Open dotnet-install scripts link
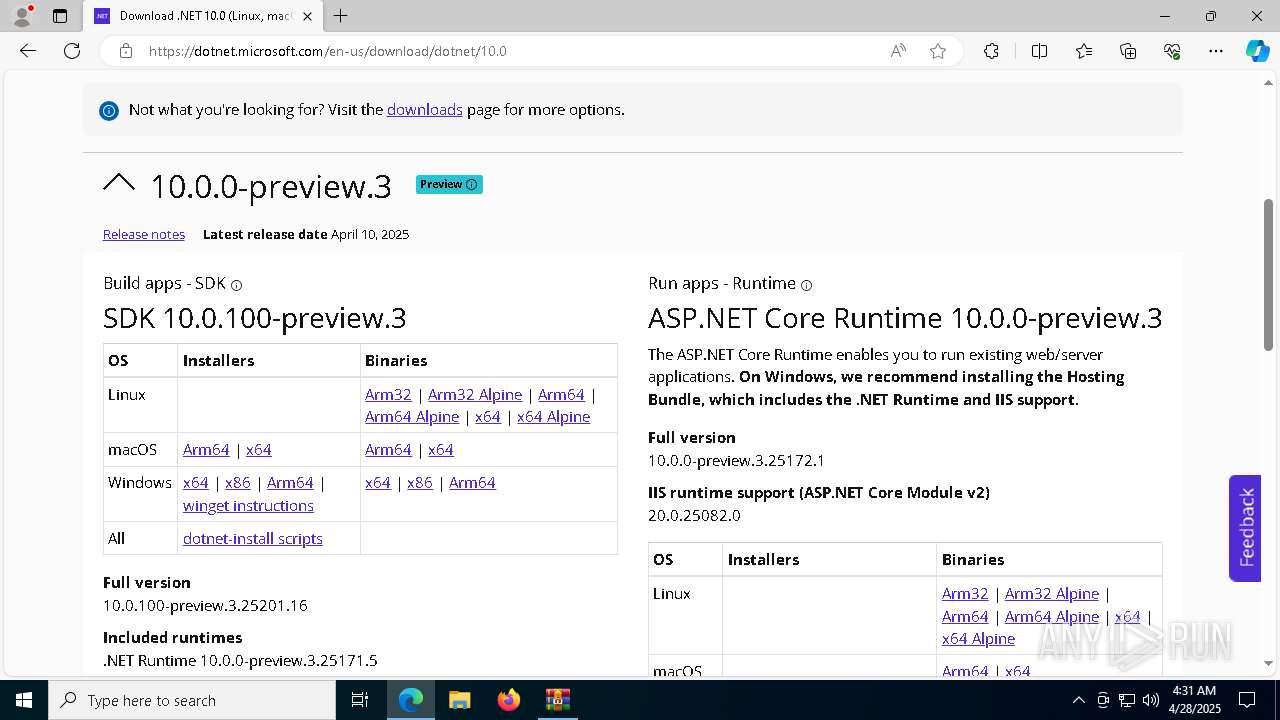Image resolution: width=1280 pixels, height=720 pixels. (x=253, y=539)
